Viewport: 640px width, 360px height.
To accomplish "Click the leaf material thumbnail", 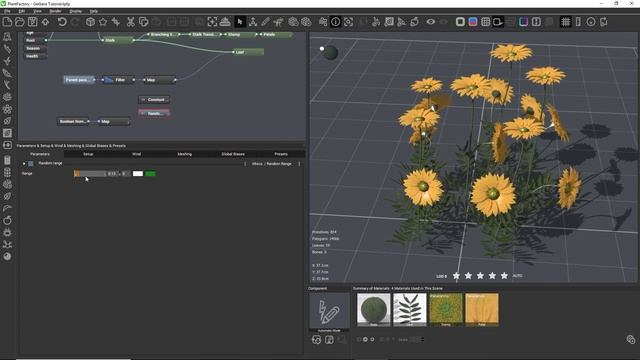I will click(409, 309).
